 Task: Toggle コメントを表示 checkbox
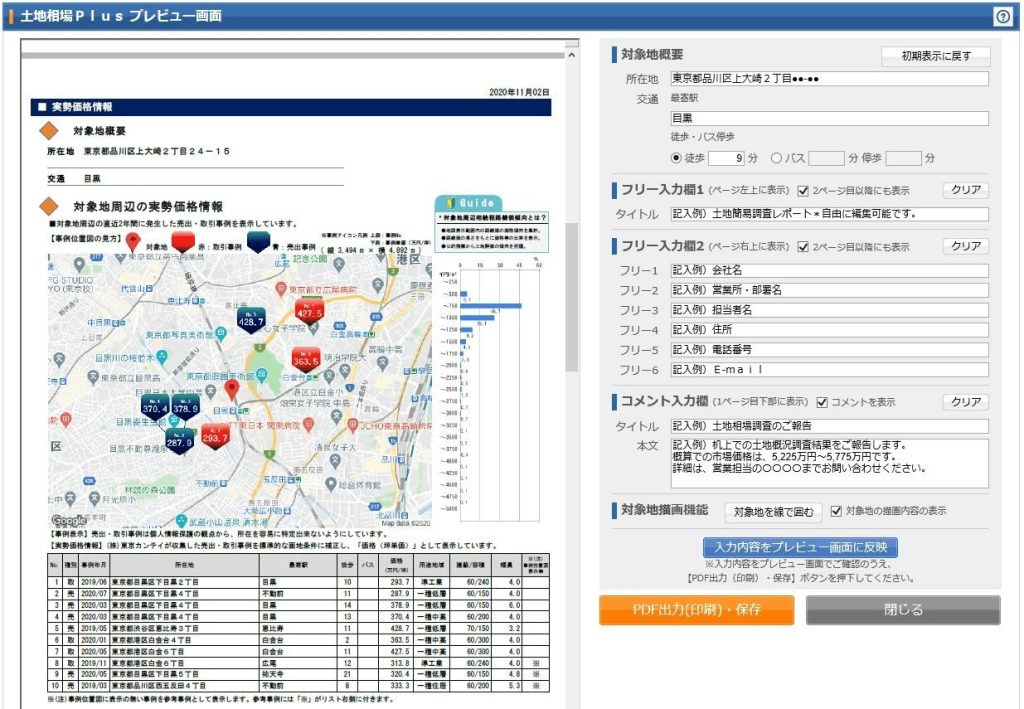tap(822, 402)
